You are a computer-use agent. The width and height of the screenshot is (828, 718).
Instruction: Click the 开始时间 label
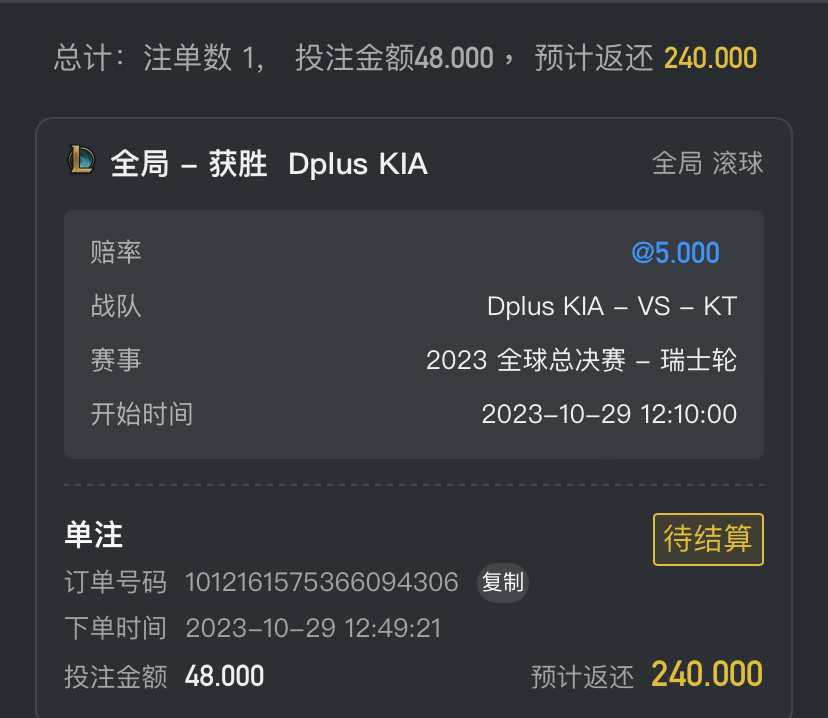click(x=142, y=414)
